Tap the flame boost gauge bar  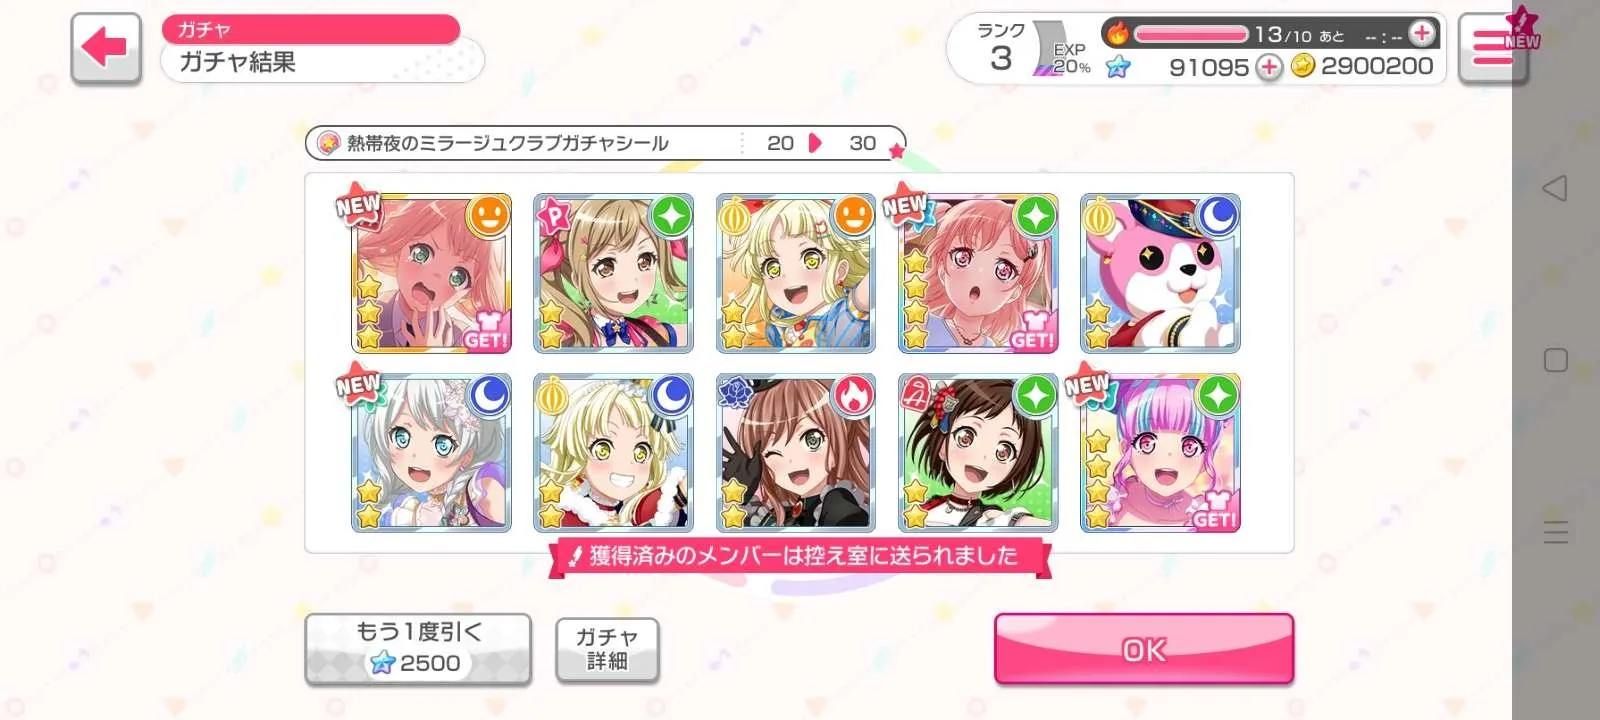1191,34
